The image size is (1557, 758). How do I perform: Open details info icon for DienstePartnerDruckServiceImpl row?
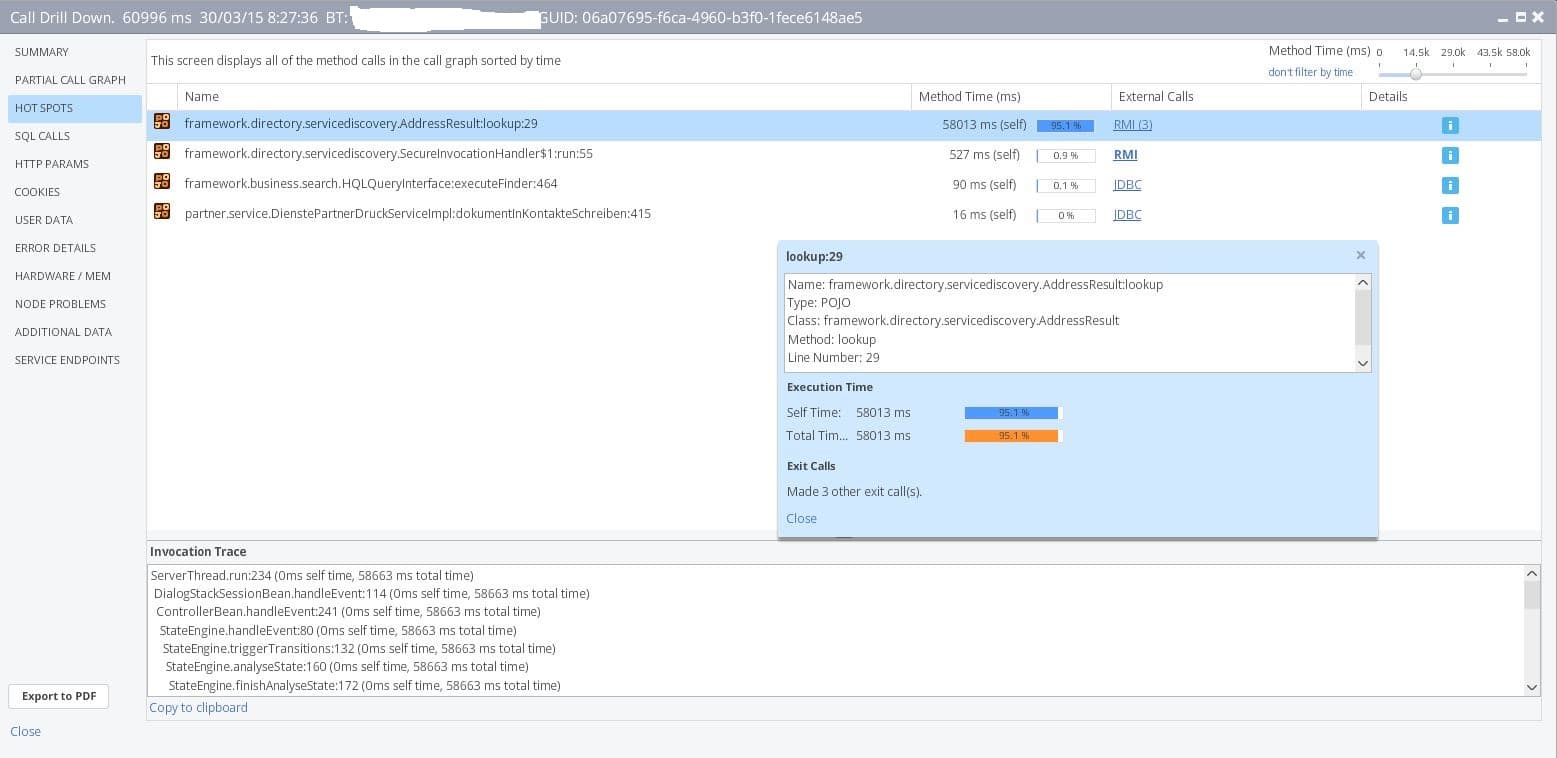[x=1450, y=215]
